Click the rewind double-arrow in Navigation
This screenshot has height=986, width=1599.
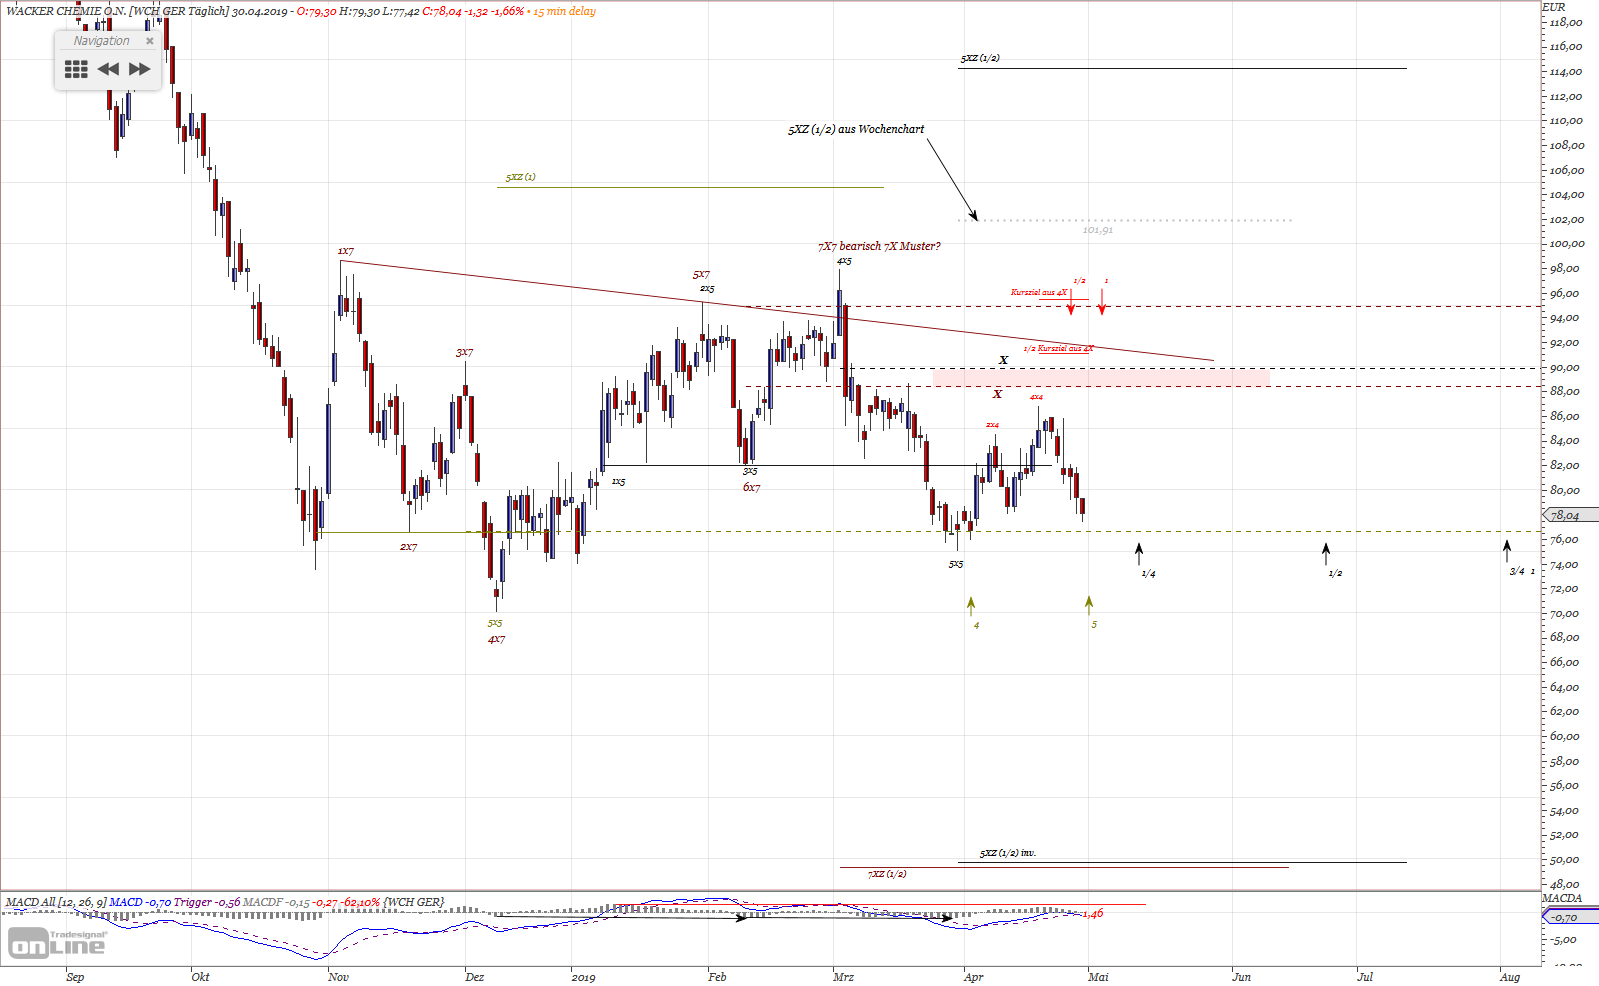[x=108, y=69]
